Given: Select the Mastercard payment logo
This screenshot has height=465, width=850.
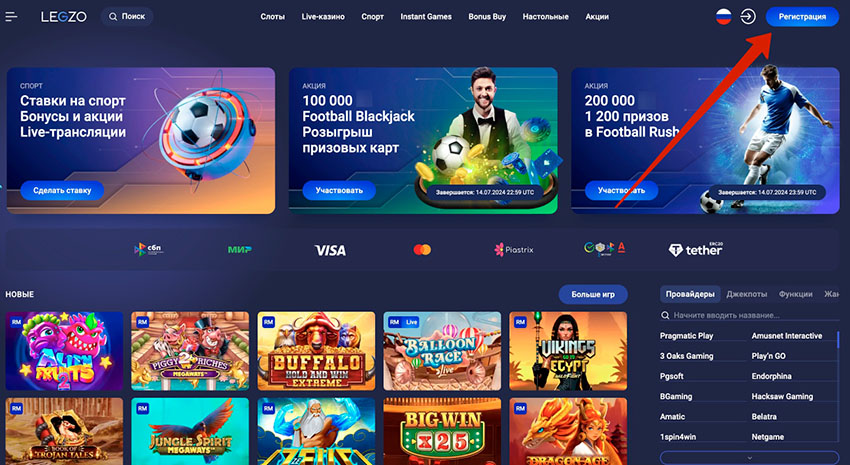Looking at the screenshot, I should 422,249.
